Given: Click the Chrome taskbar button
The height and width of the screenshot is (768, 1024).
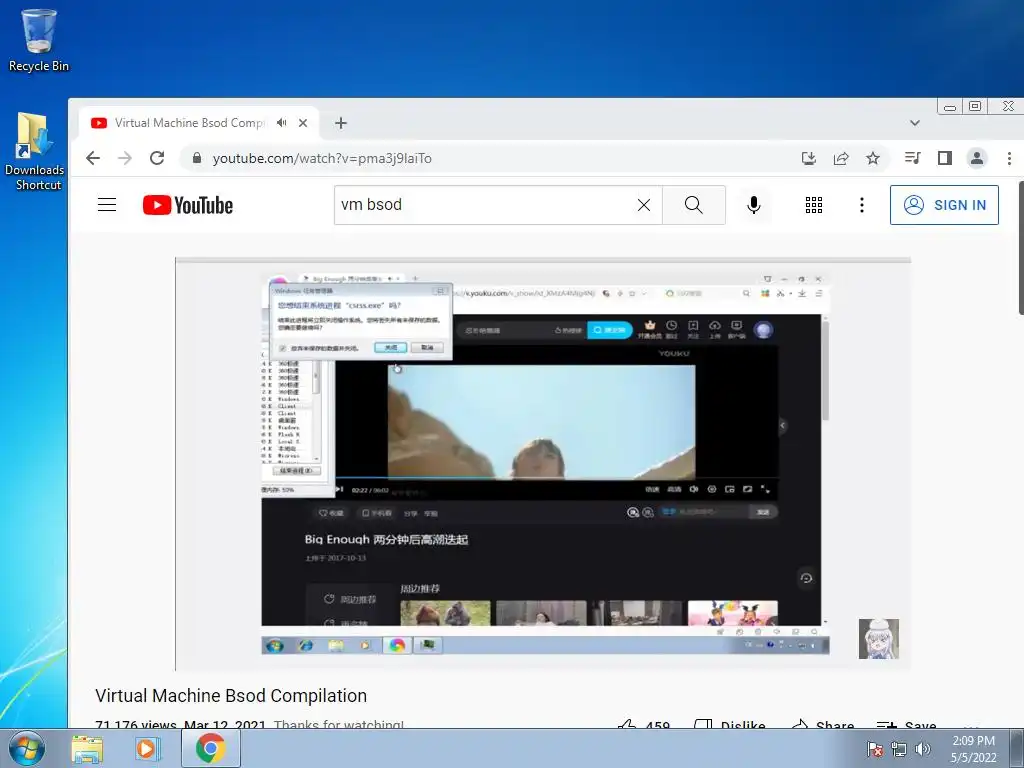Looking at the screenshot, I should (x=210, y=748).
